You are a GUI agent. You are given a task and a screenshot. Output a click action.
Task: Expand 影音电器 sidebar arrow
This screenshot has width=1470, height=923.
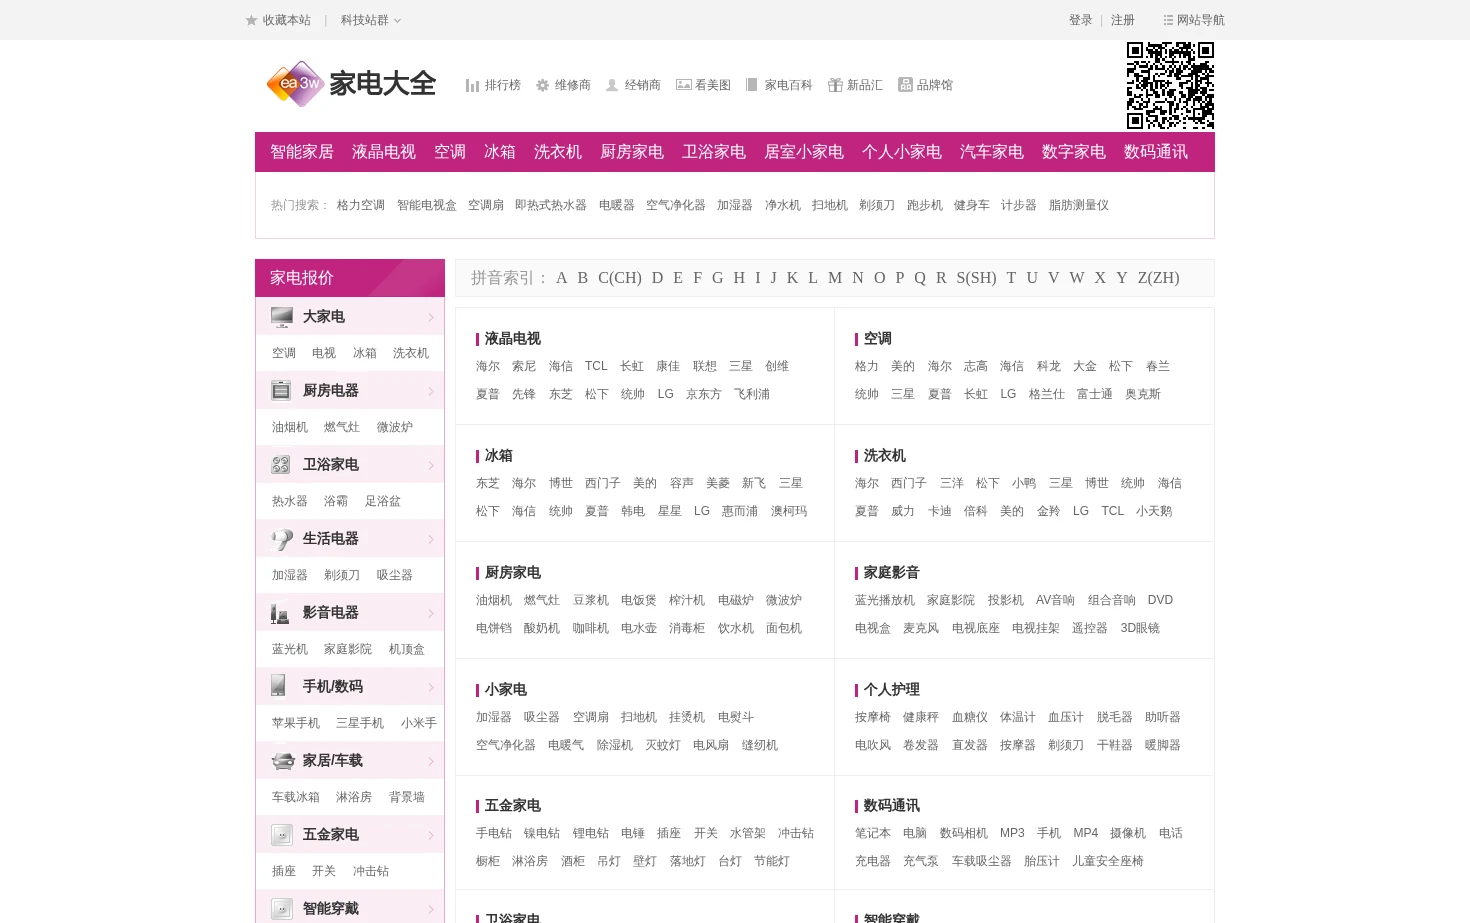point(431,614)
